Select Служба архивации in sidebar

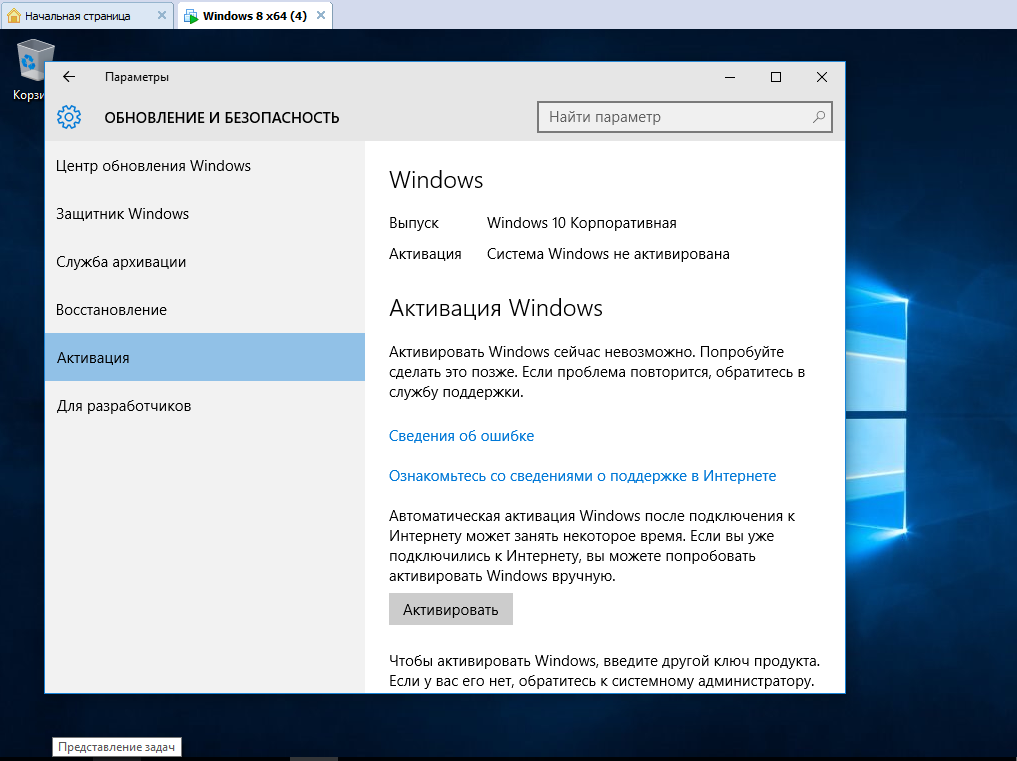click(205, 262)
